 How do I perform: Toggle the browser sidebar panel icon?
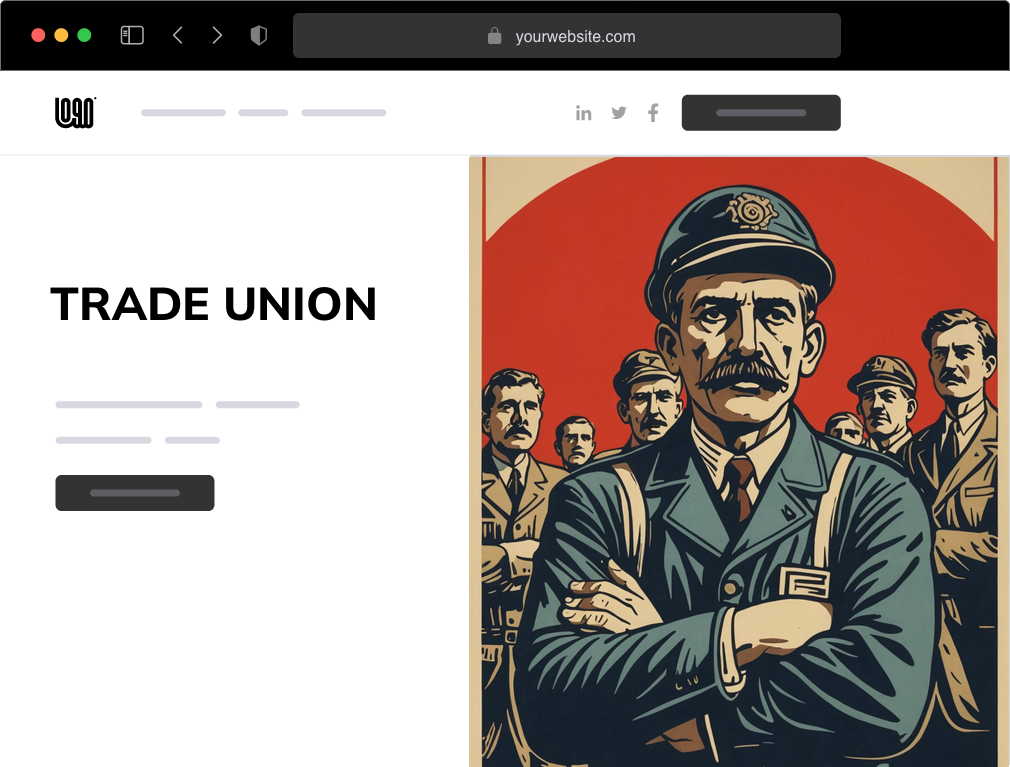coord(132,35)
